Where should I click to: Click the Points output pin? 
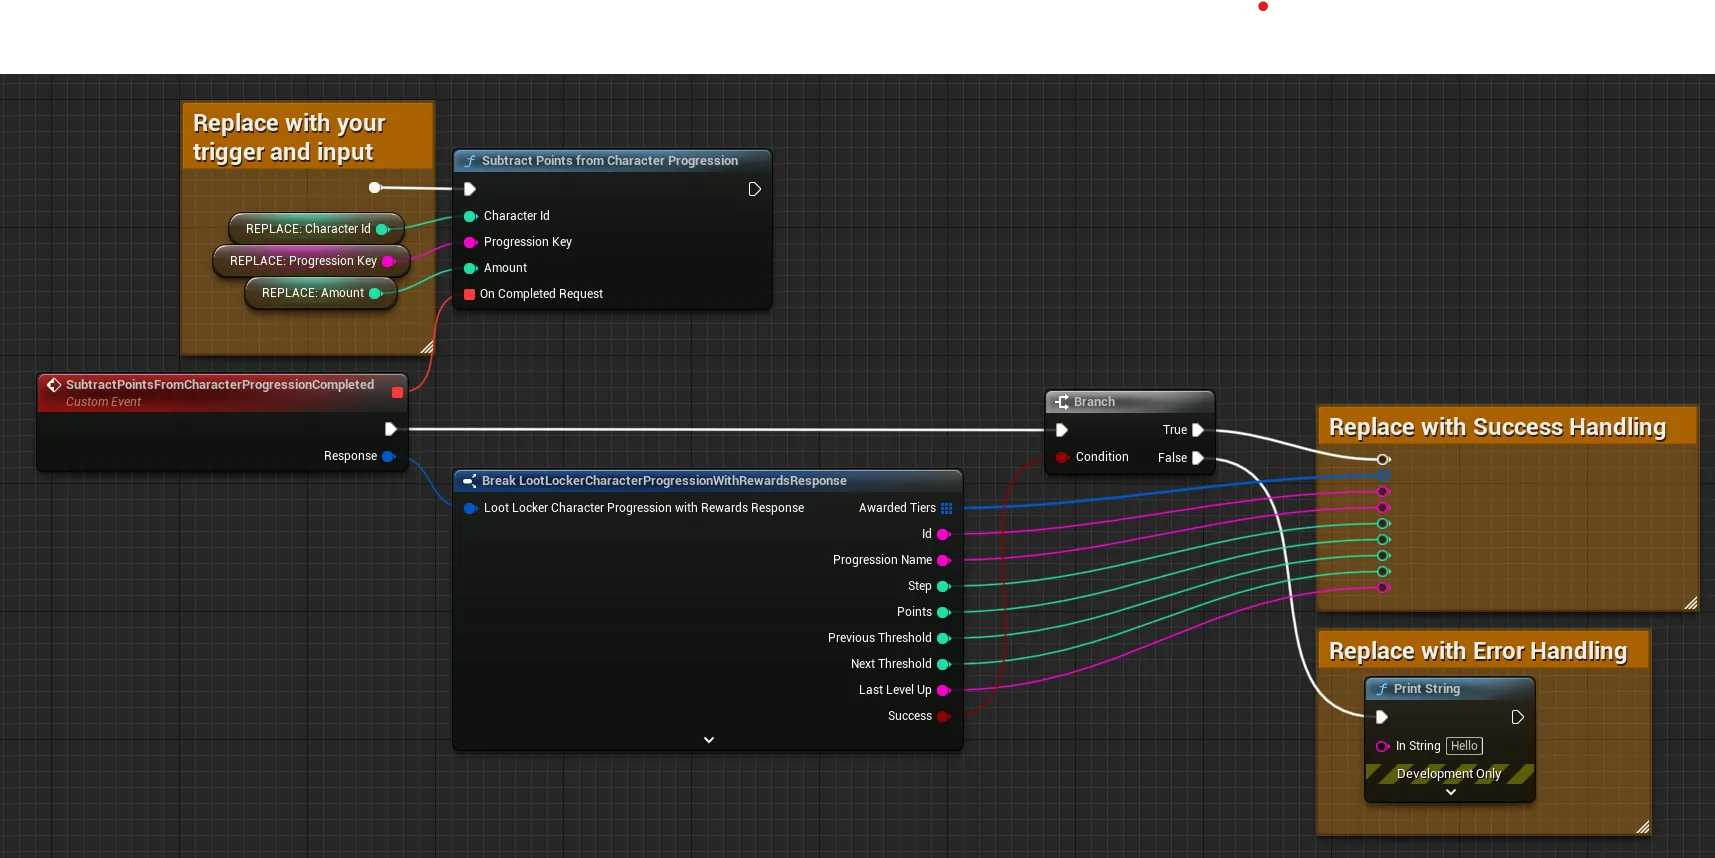pos(943,612)
